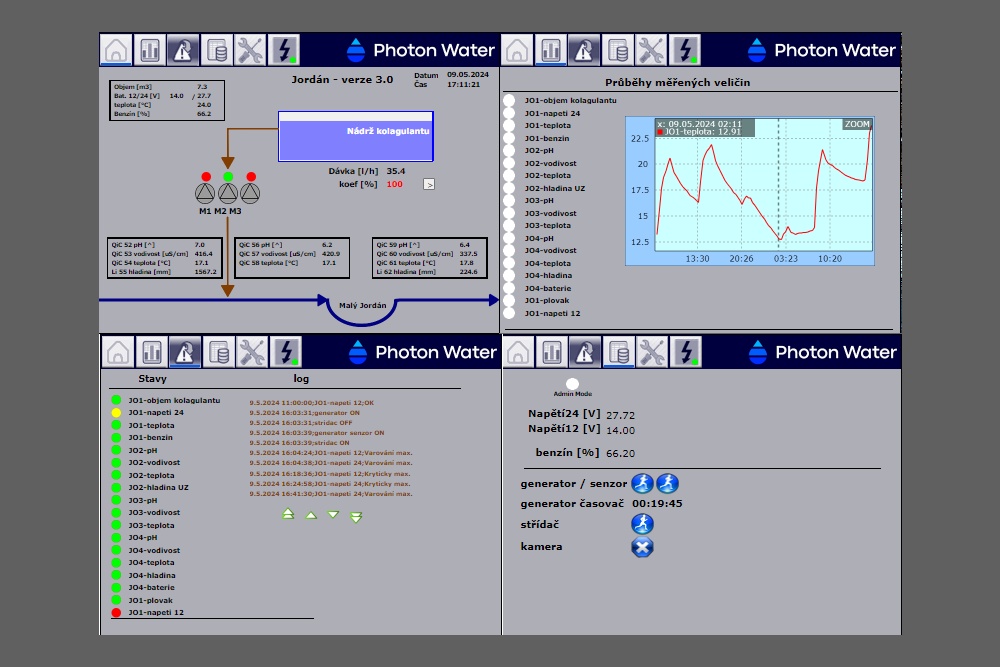Viewport: 1000px width, 667px height.
Task: Click the lightning power icon in the chart panel
Action: [x=686, y=50]
